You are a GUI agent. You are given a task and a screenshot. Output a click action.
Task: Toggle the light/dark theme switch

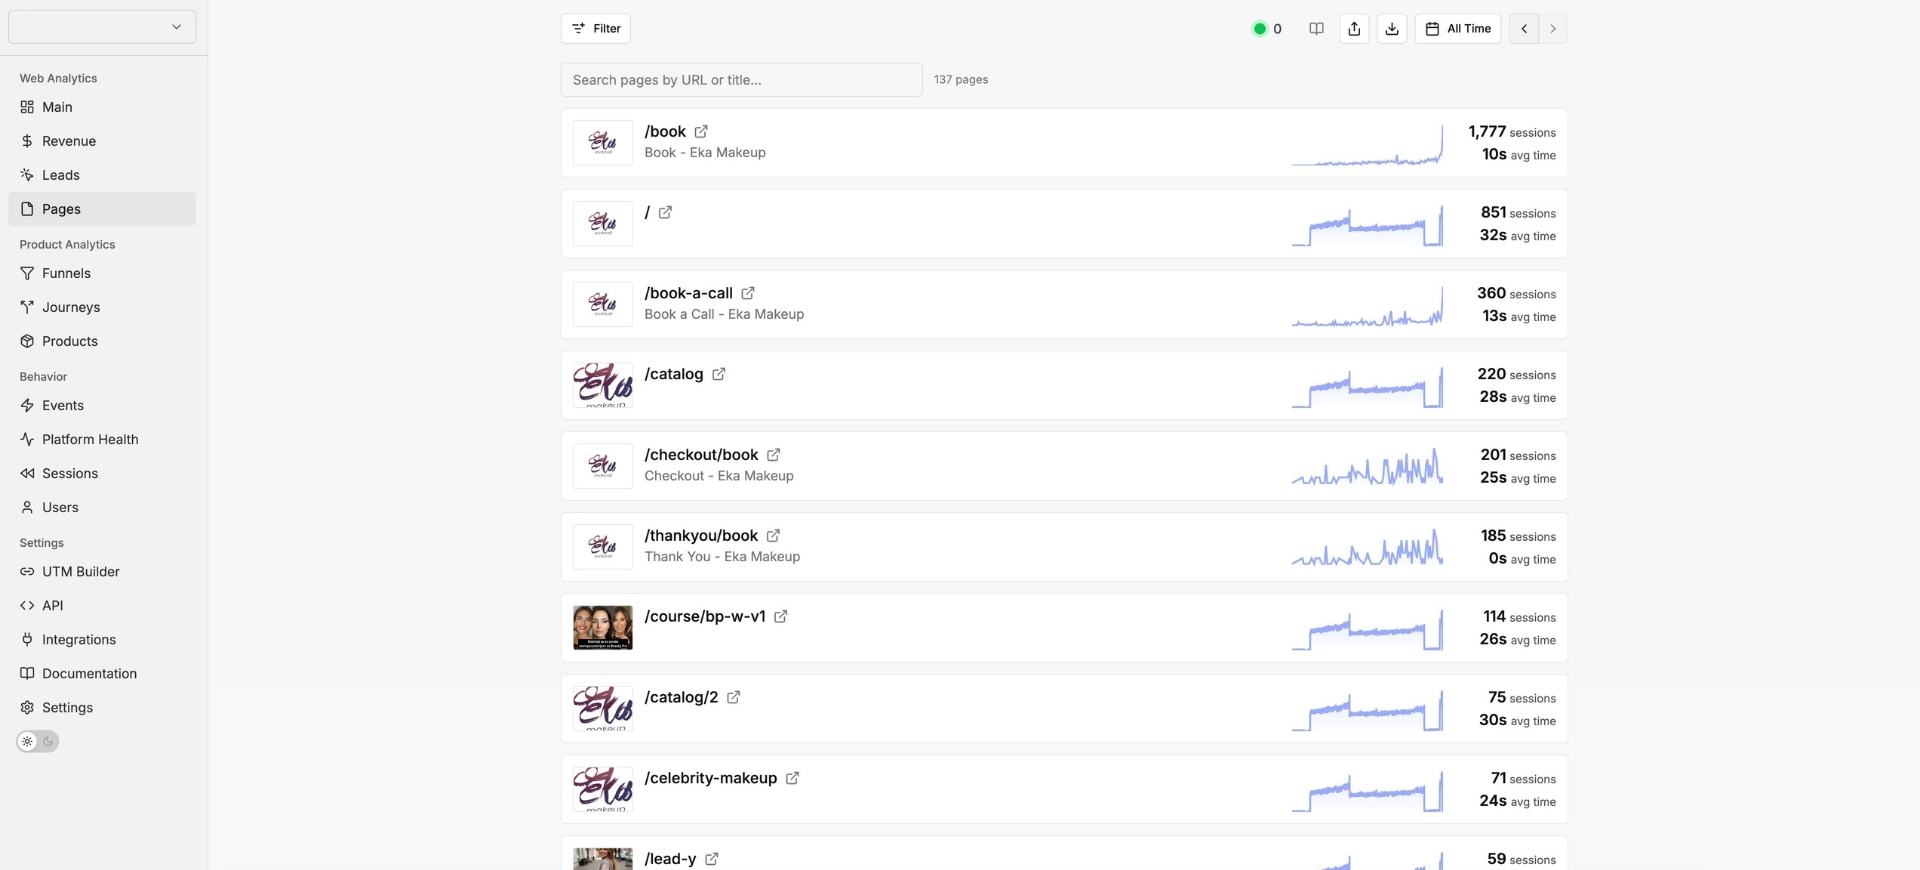pos(38,742)
